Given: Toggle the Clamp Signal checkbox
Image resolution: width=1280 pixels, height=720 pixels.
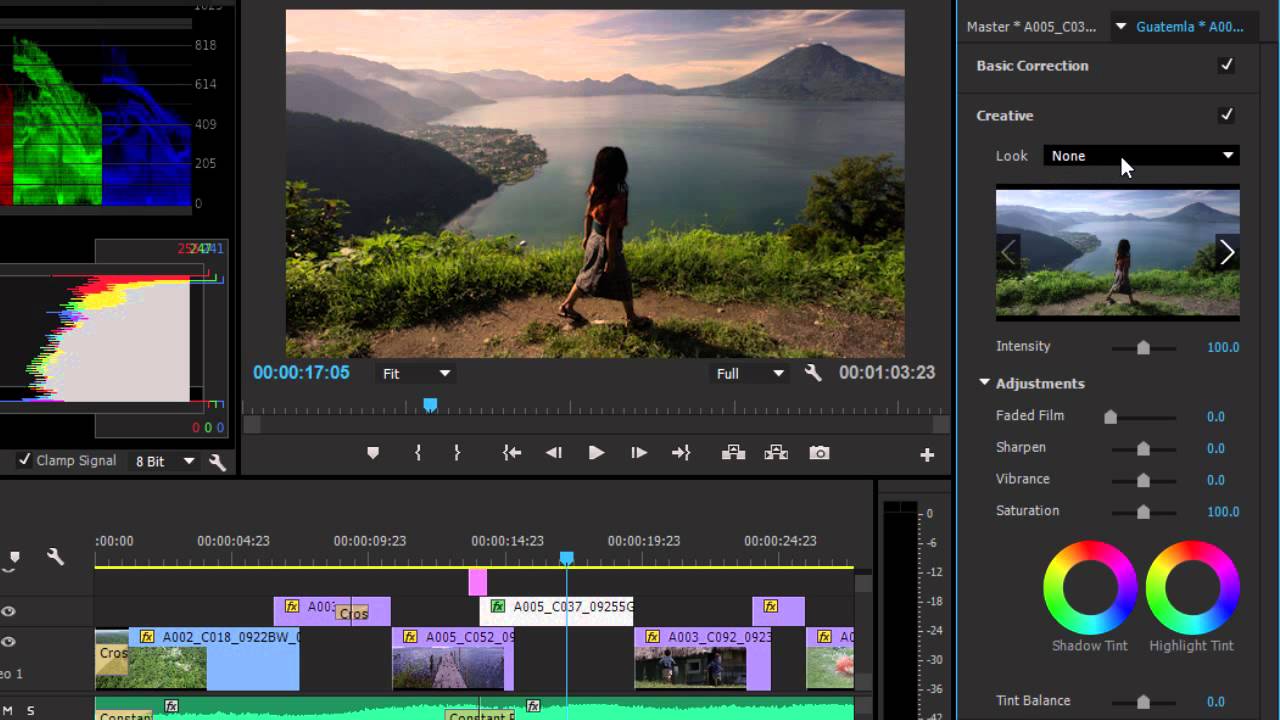Looking at the screenshot, I should coord(25,461).
